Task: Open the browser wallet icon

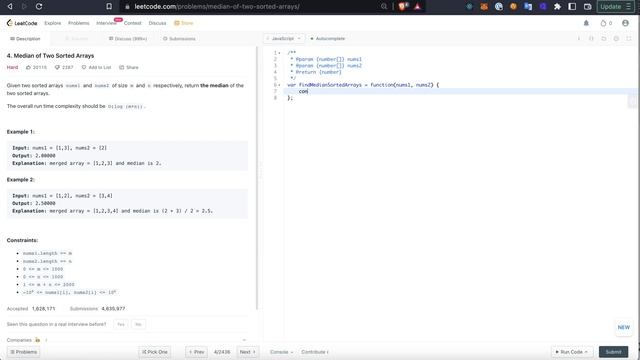Action: coord(587,7)
